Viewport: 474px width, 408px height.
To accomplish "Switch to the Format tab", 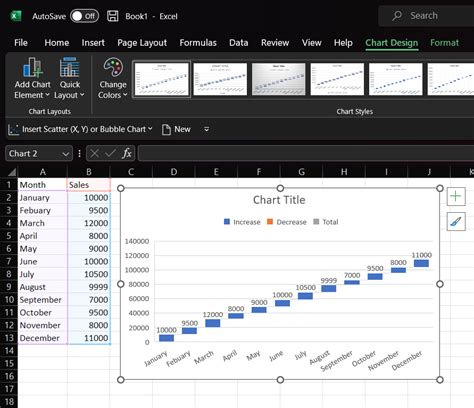I will pos(444,43).
